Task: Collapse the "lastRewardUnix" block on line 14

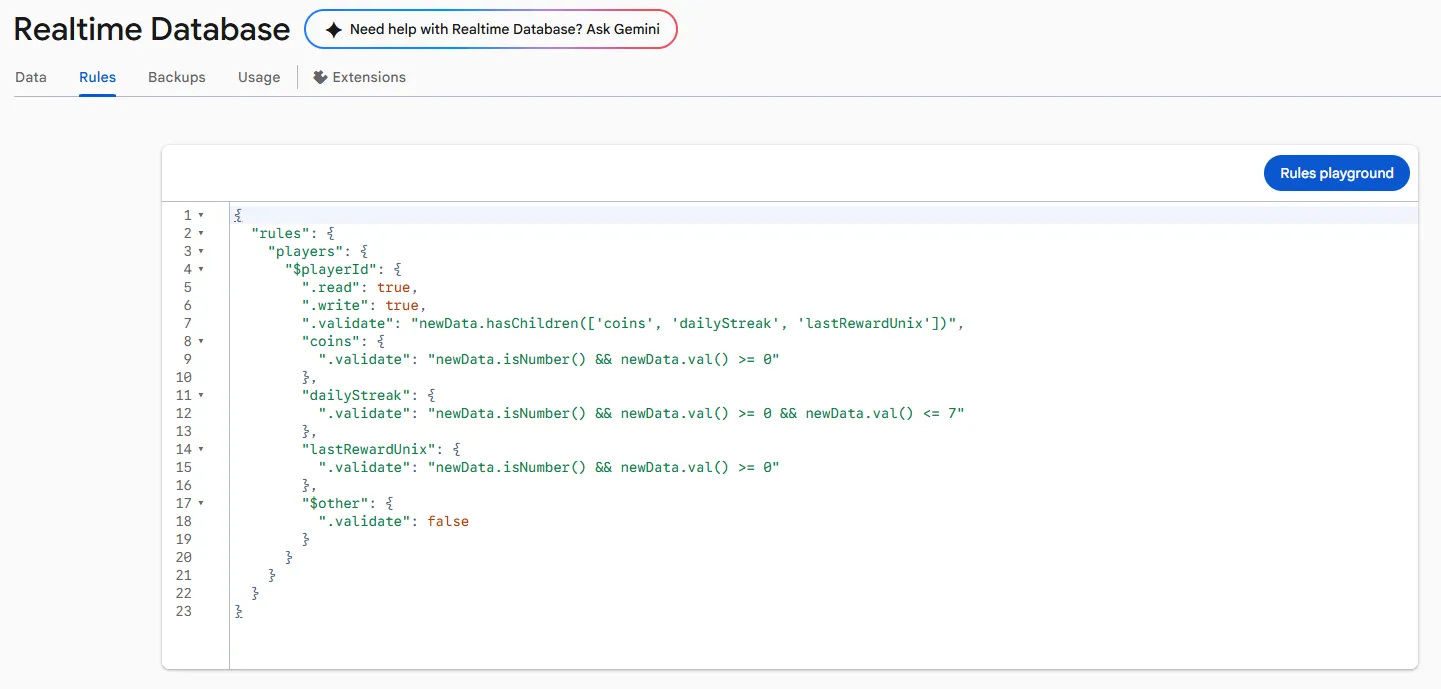Action: pos(200,449)
